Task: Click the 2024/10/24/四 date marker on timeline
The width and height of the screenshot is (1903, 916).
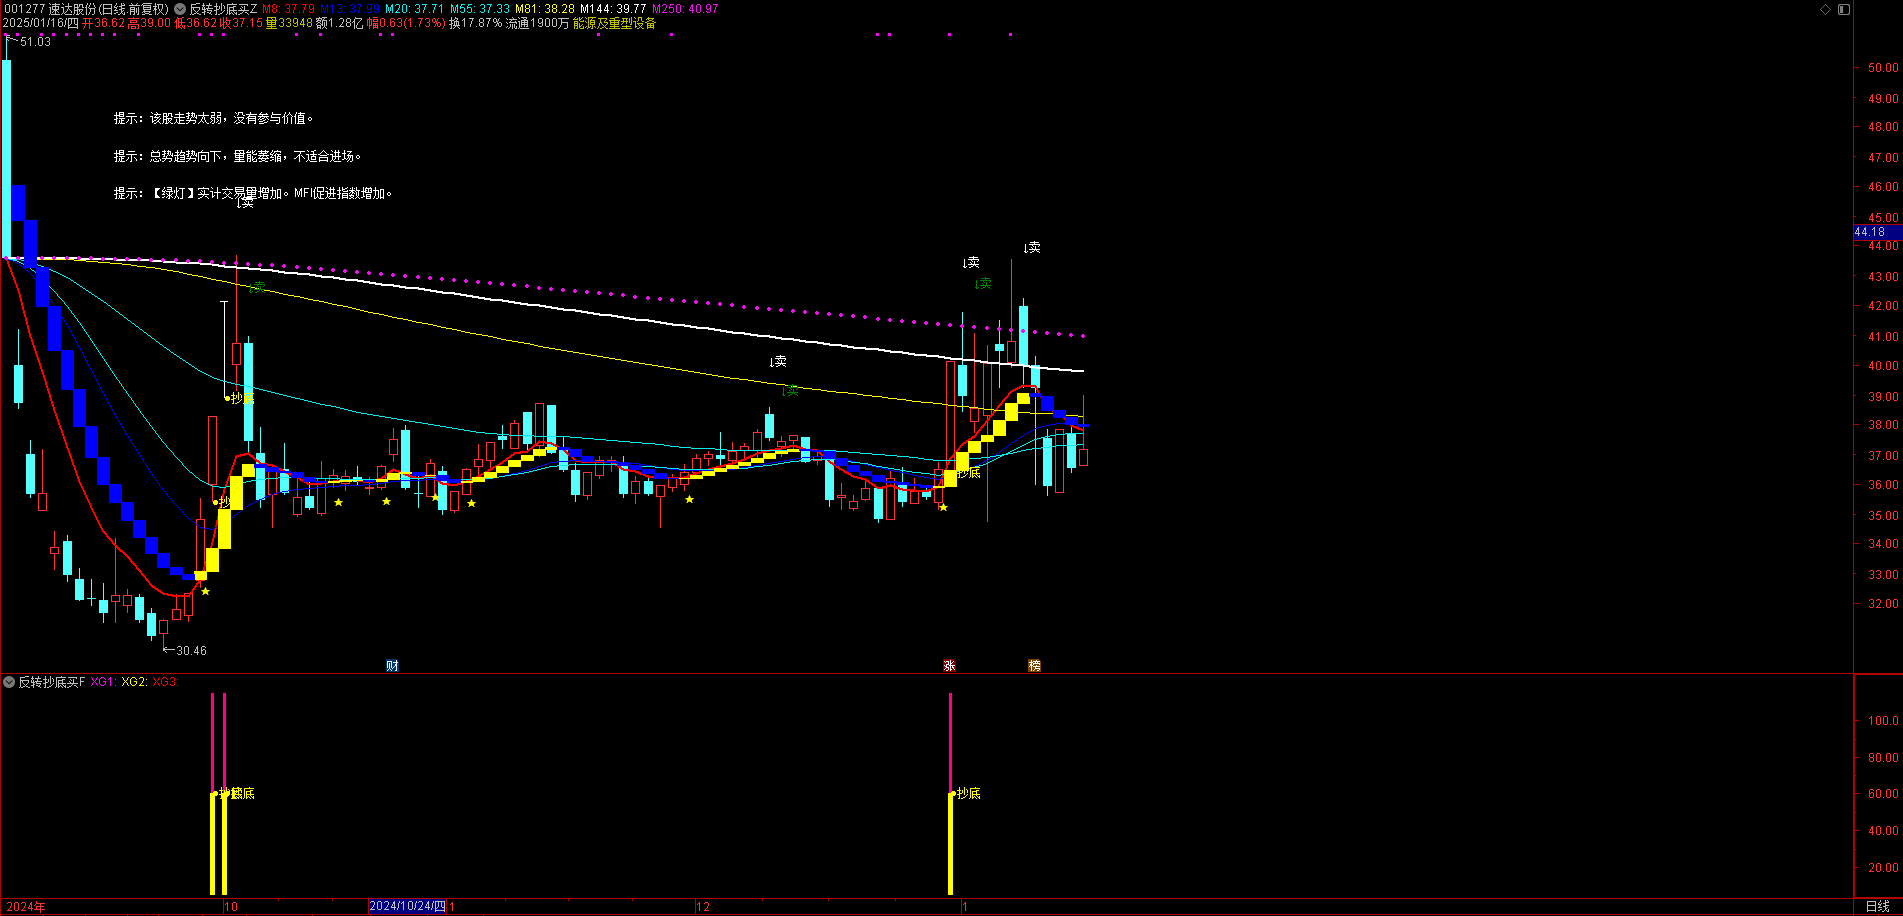Action: point(407,906)
